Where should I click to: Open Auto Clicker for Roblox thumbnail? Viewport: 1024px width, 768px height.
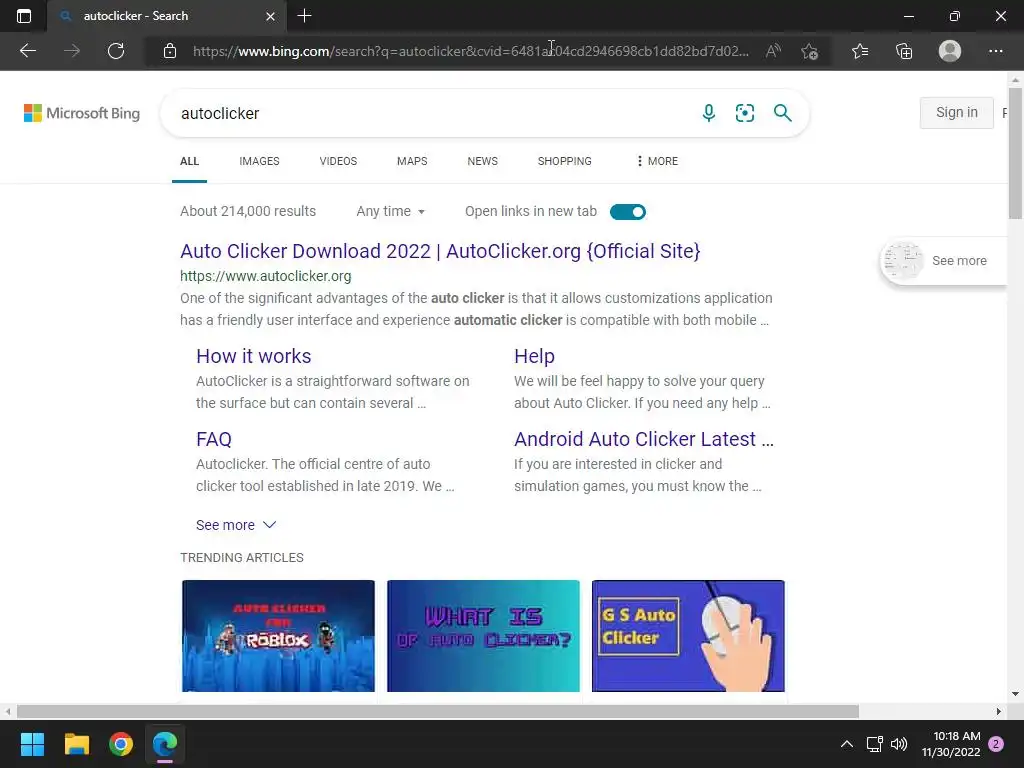278,635
